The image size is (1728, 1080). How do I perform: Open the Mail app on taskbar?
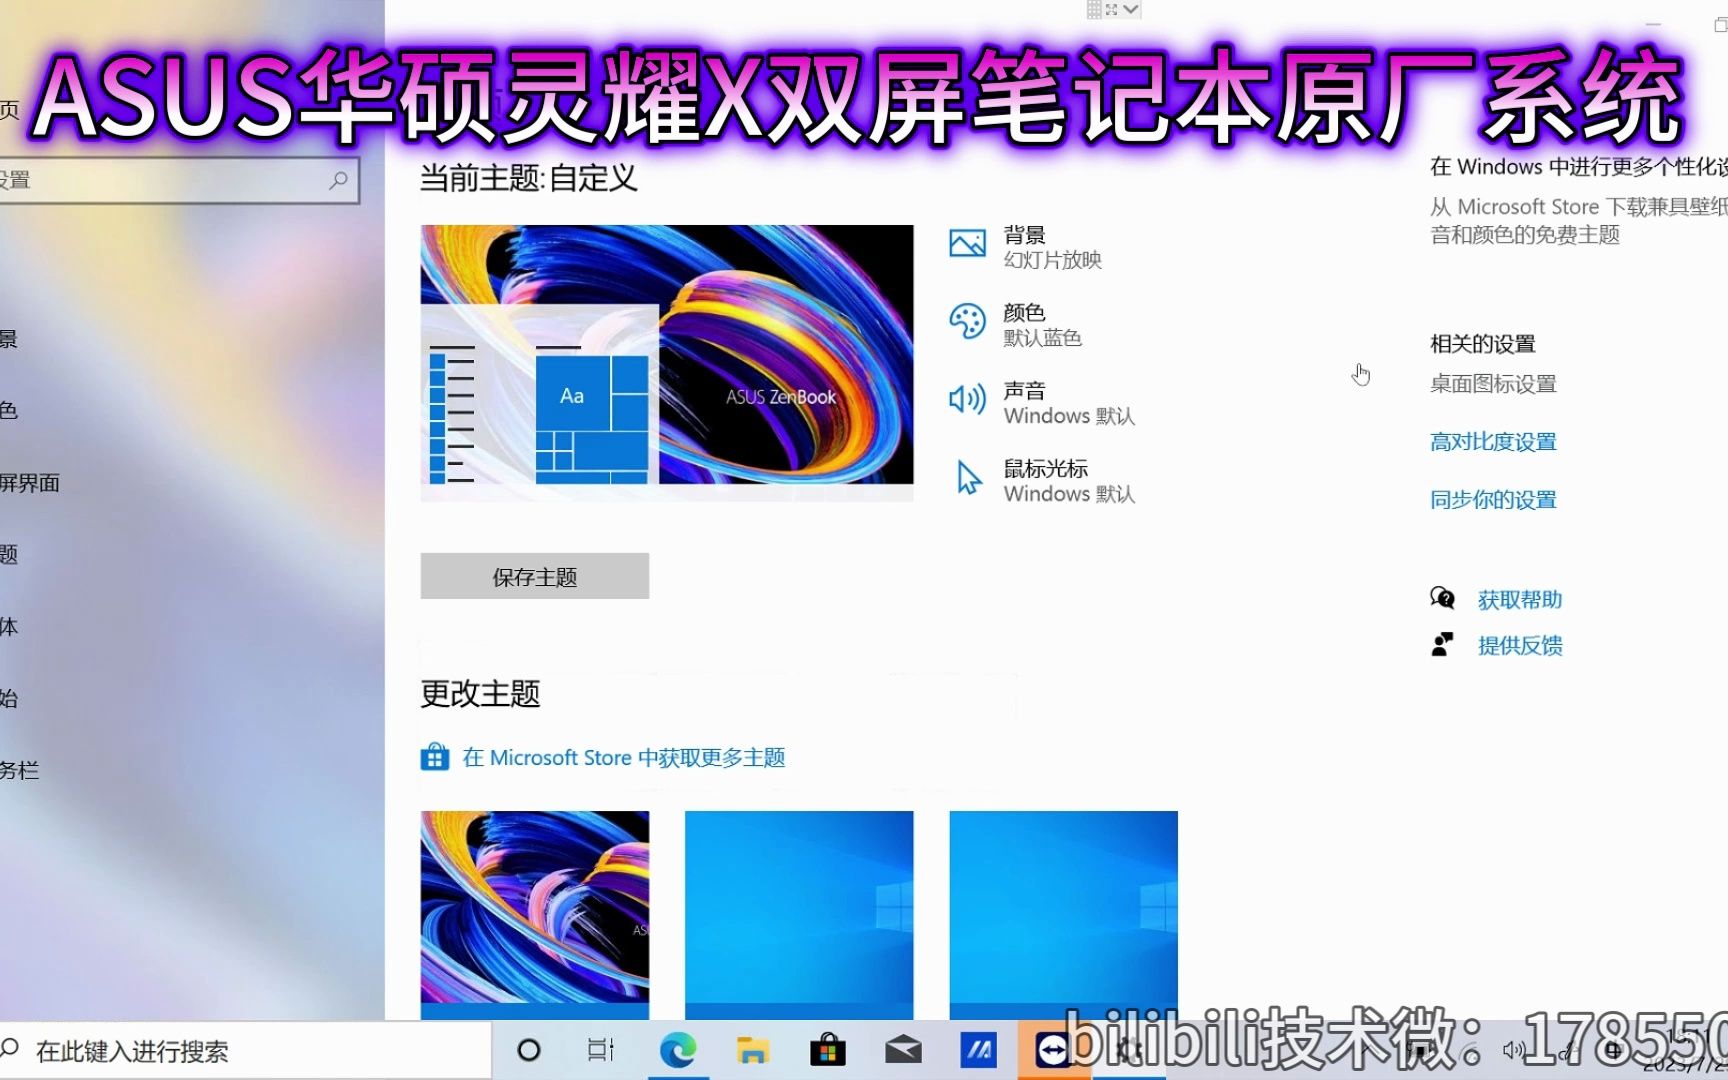point(903,1050)
